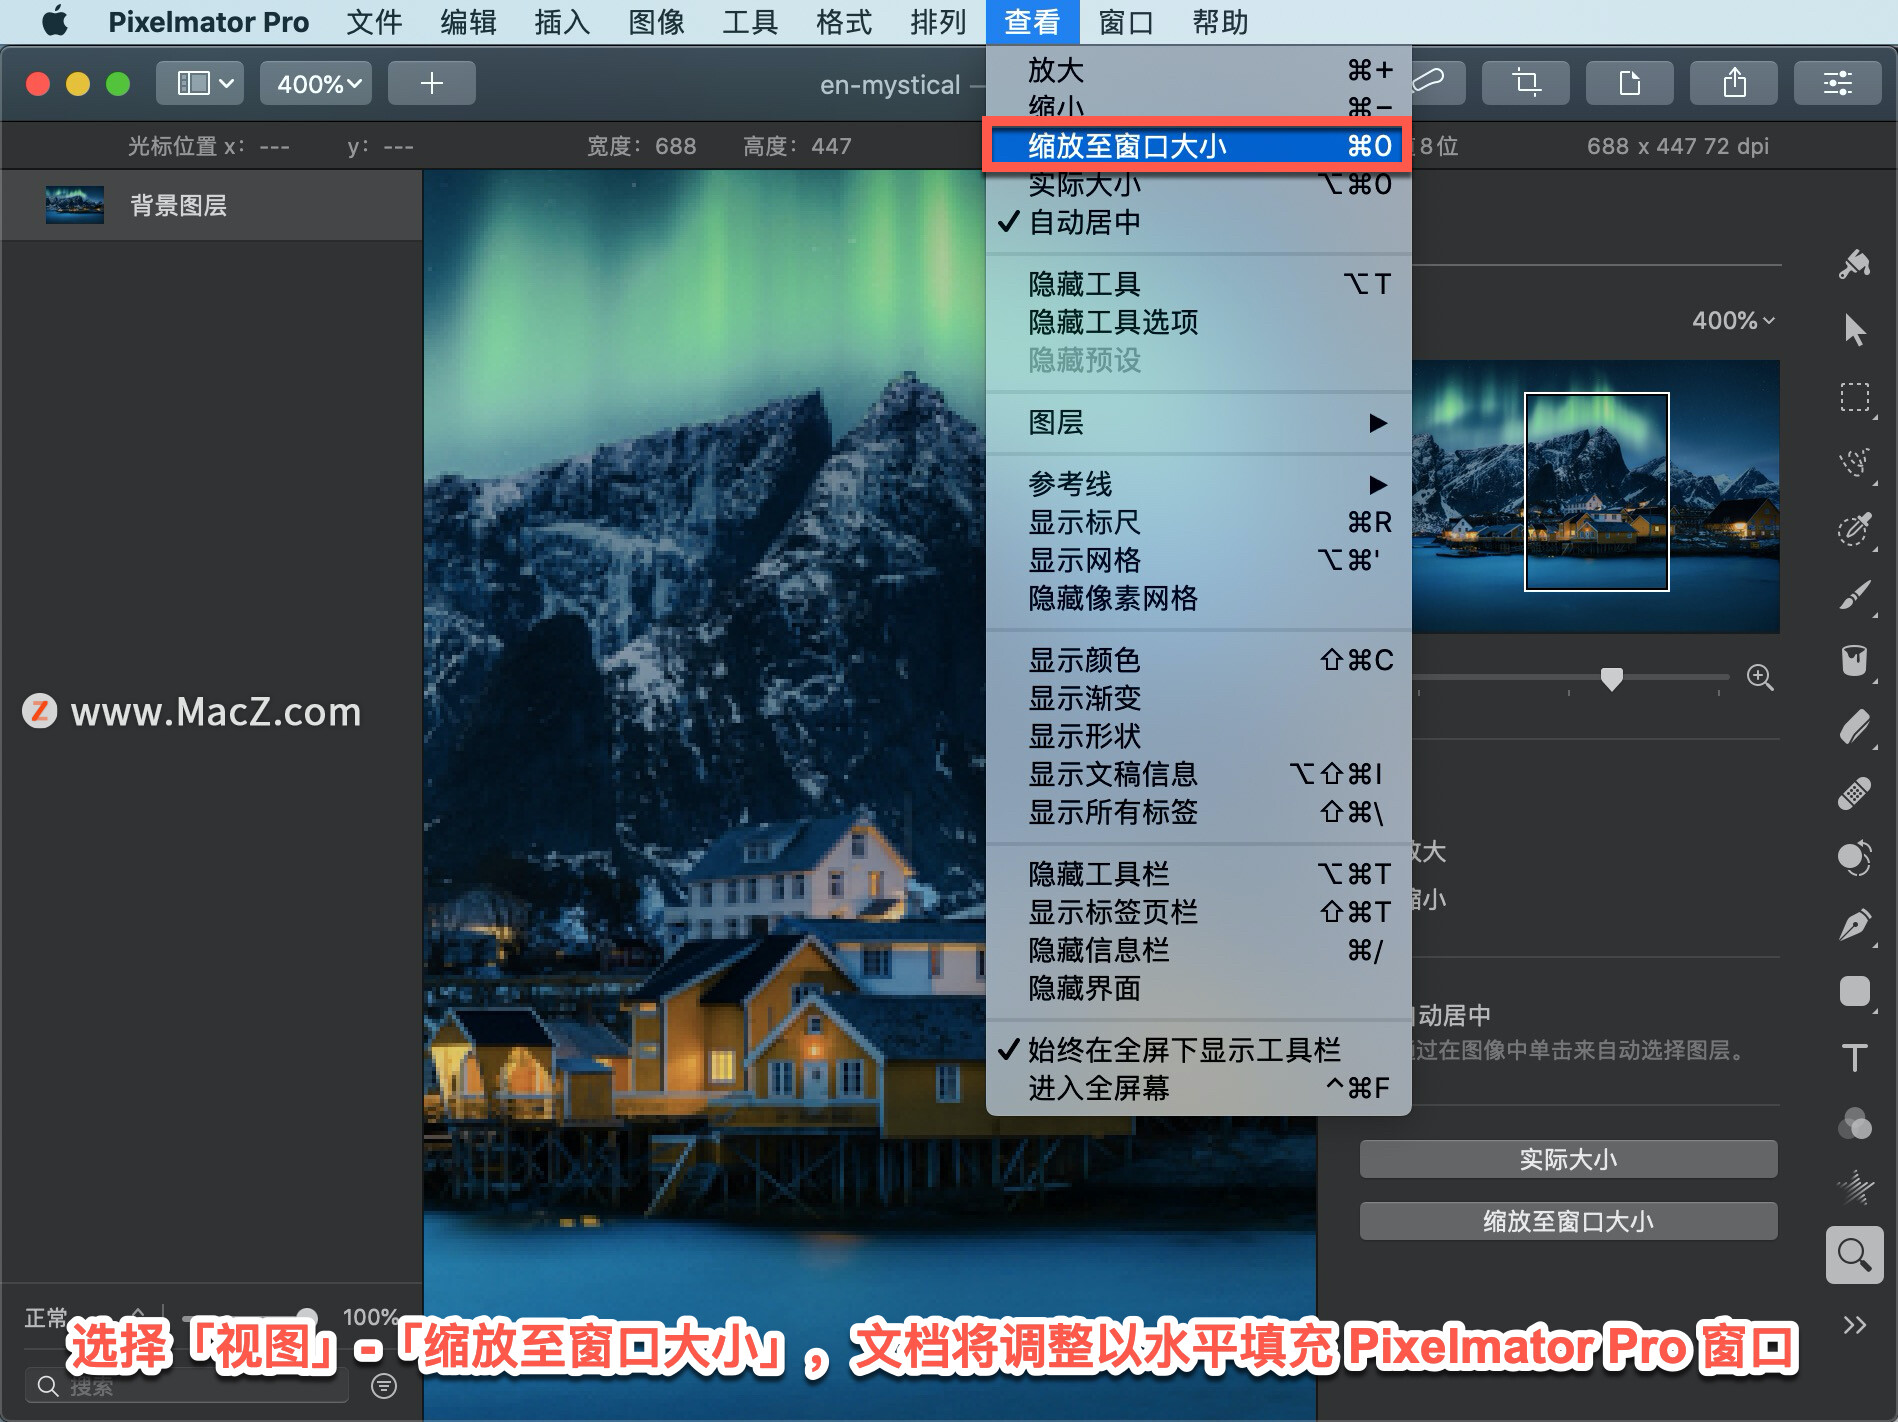This screenshot has height=1422, width=1898.
Task: Select the Shape tool
Action: pos(1854,991)
